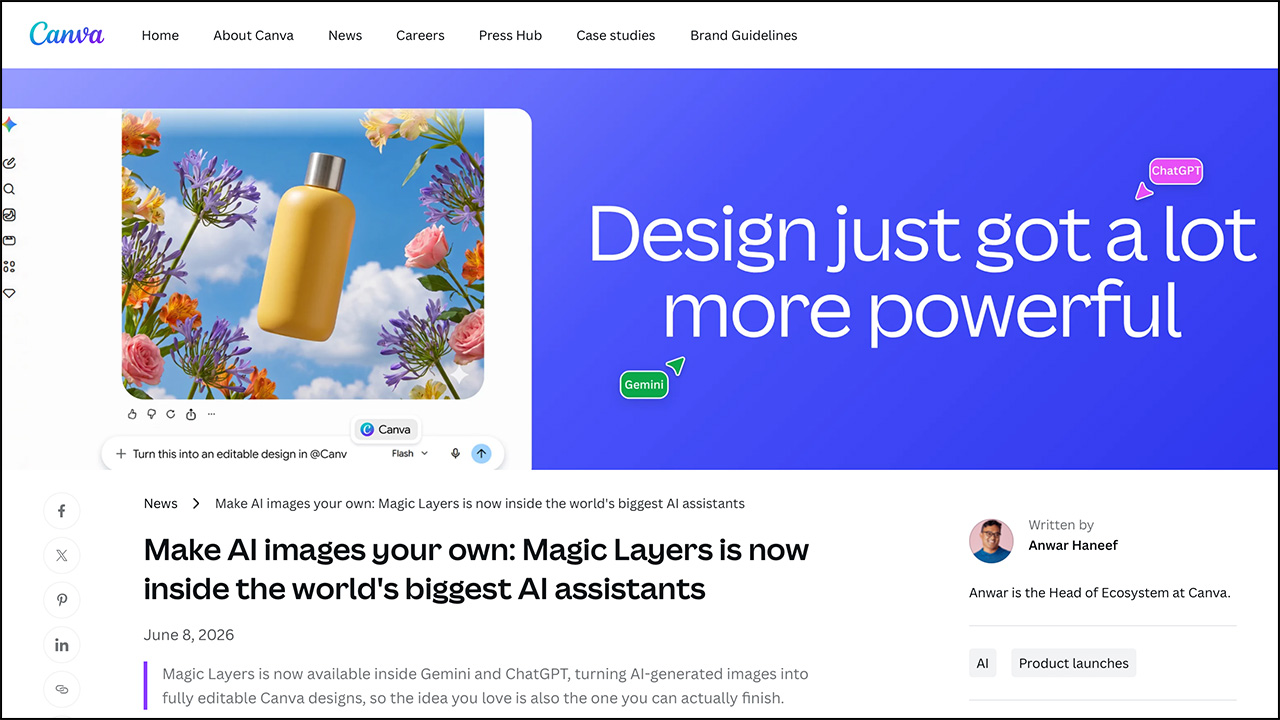Click the 'June 8, 2026' date text
The width and height of the screenshot is (1280, 720).
[189, 635]
